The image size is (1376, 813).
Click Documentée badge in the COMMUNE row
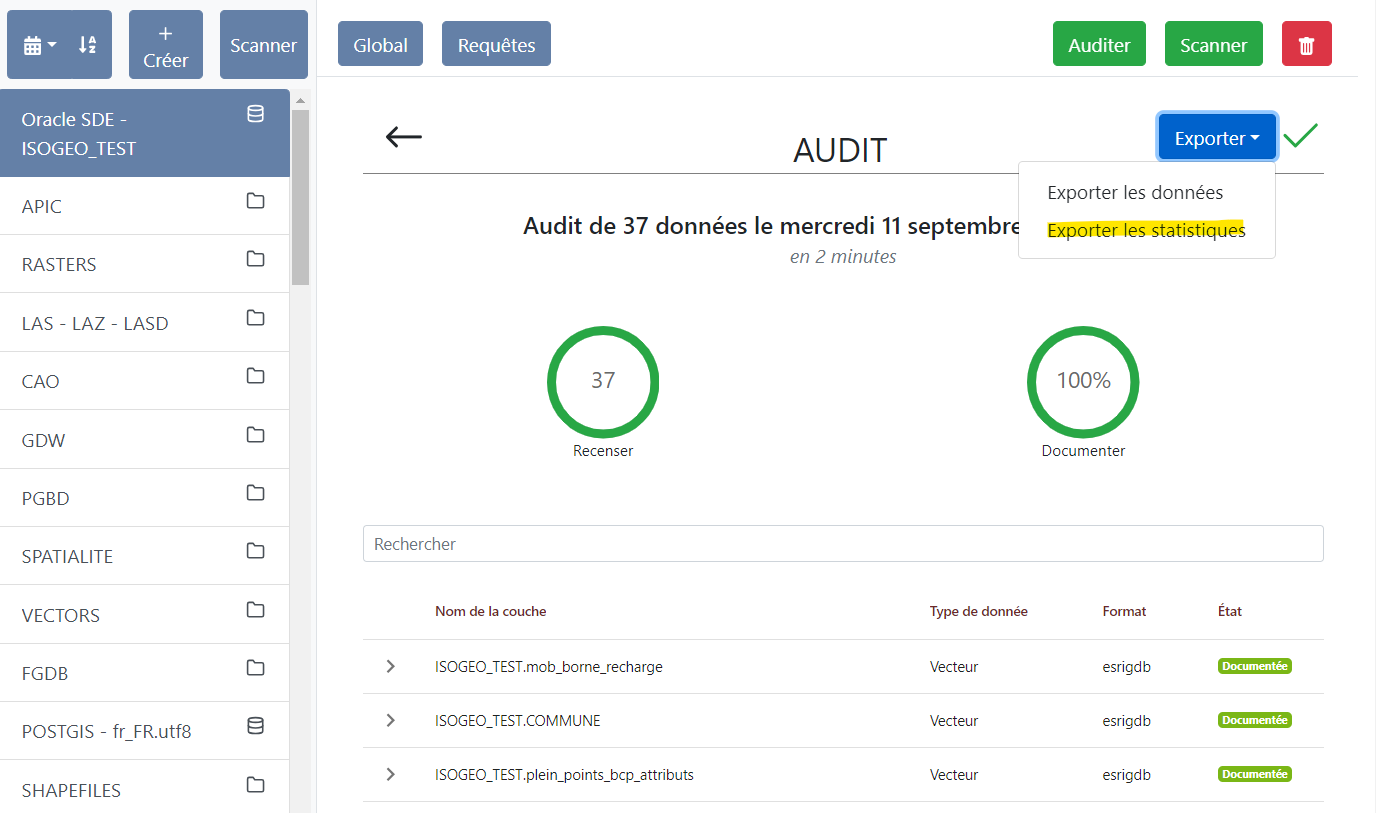1255,720
